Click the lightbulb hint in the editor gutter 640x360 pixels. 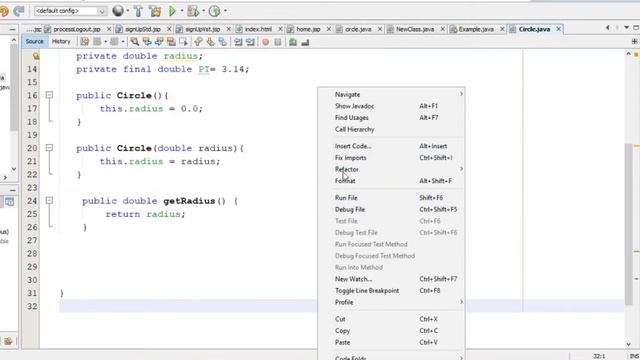point(36,56)
